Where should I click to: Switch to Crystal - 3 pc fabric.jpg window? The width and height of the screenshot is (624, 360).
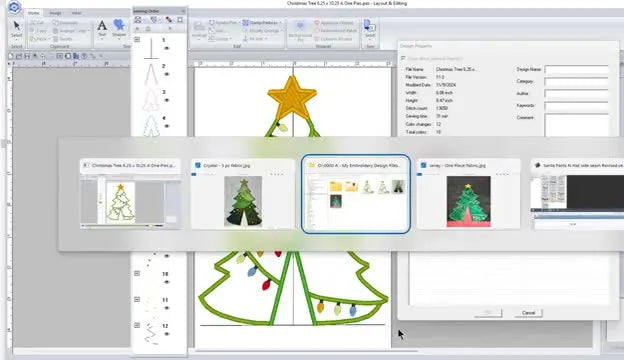(x=243, y=194)
